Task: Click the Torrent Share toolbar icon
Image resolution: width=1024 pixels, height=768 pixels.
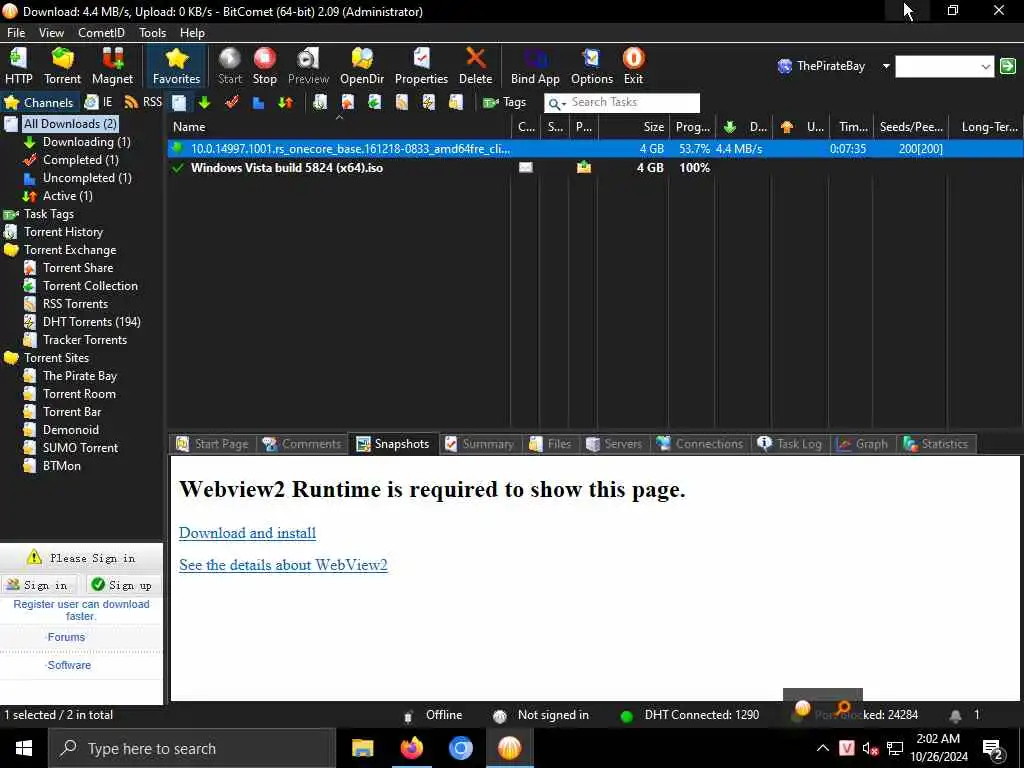Action: [347, 103]
